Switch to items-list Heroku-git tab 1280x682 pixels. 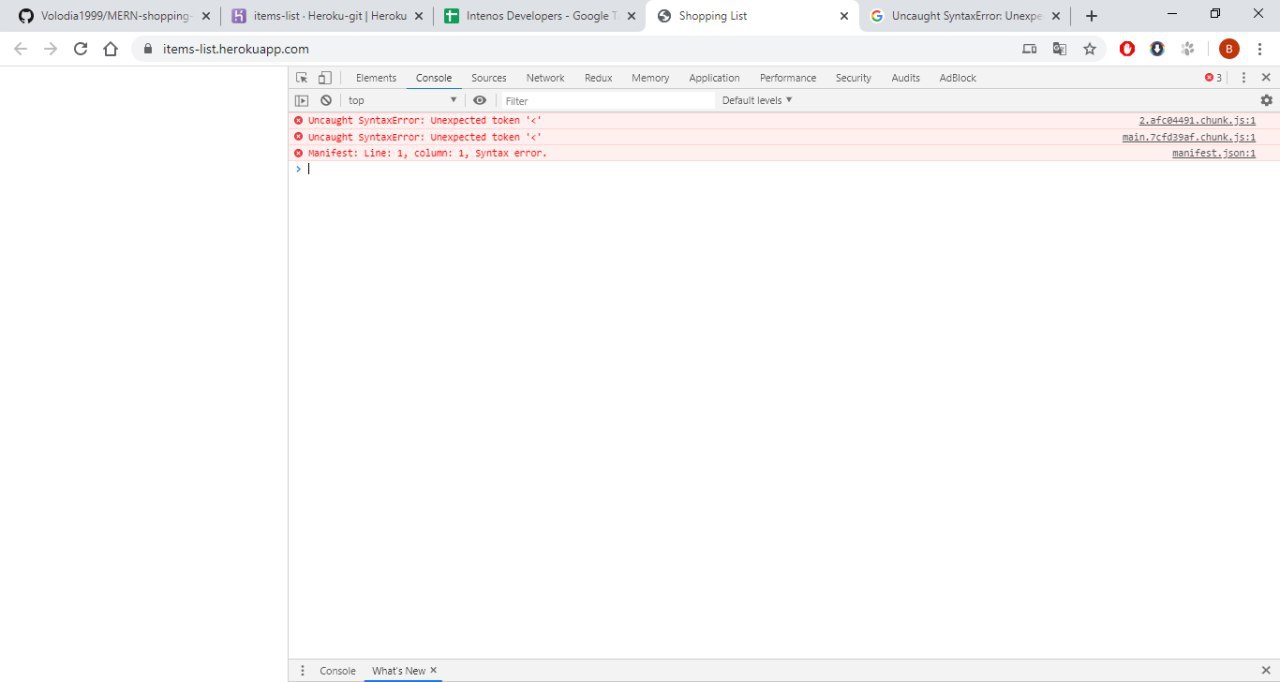coord(330,16)
